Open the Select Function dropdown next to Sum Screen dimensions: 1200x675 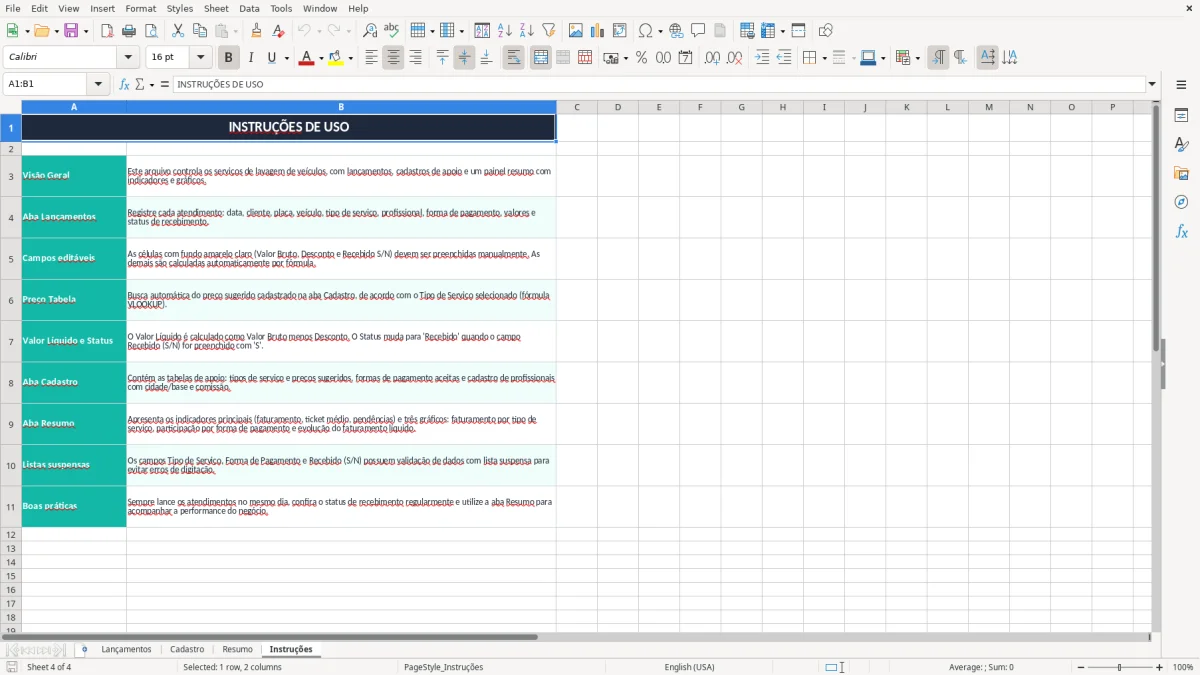click(x=152, y=84)
